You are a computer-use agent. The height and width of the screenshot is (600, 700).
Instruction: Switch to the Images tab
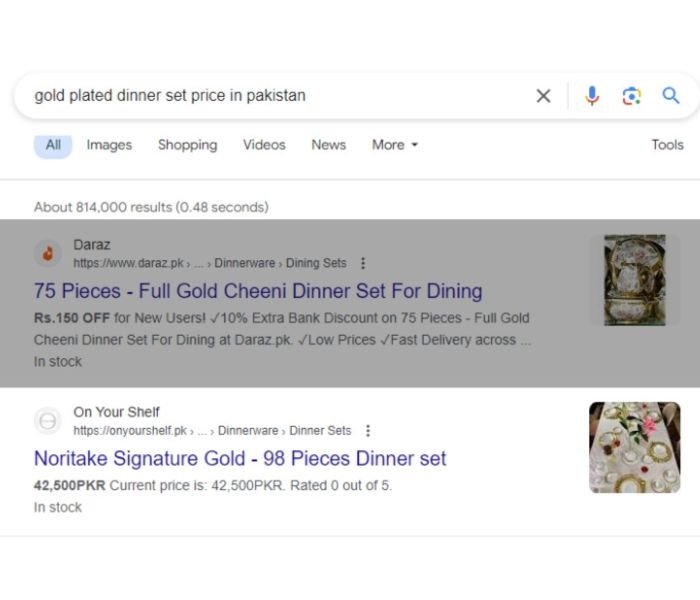109,145
